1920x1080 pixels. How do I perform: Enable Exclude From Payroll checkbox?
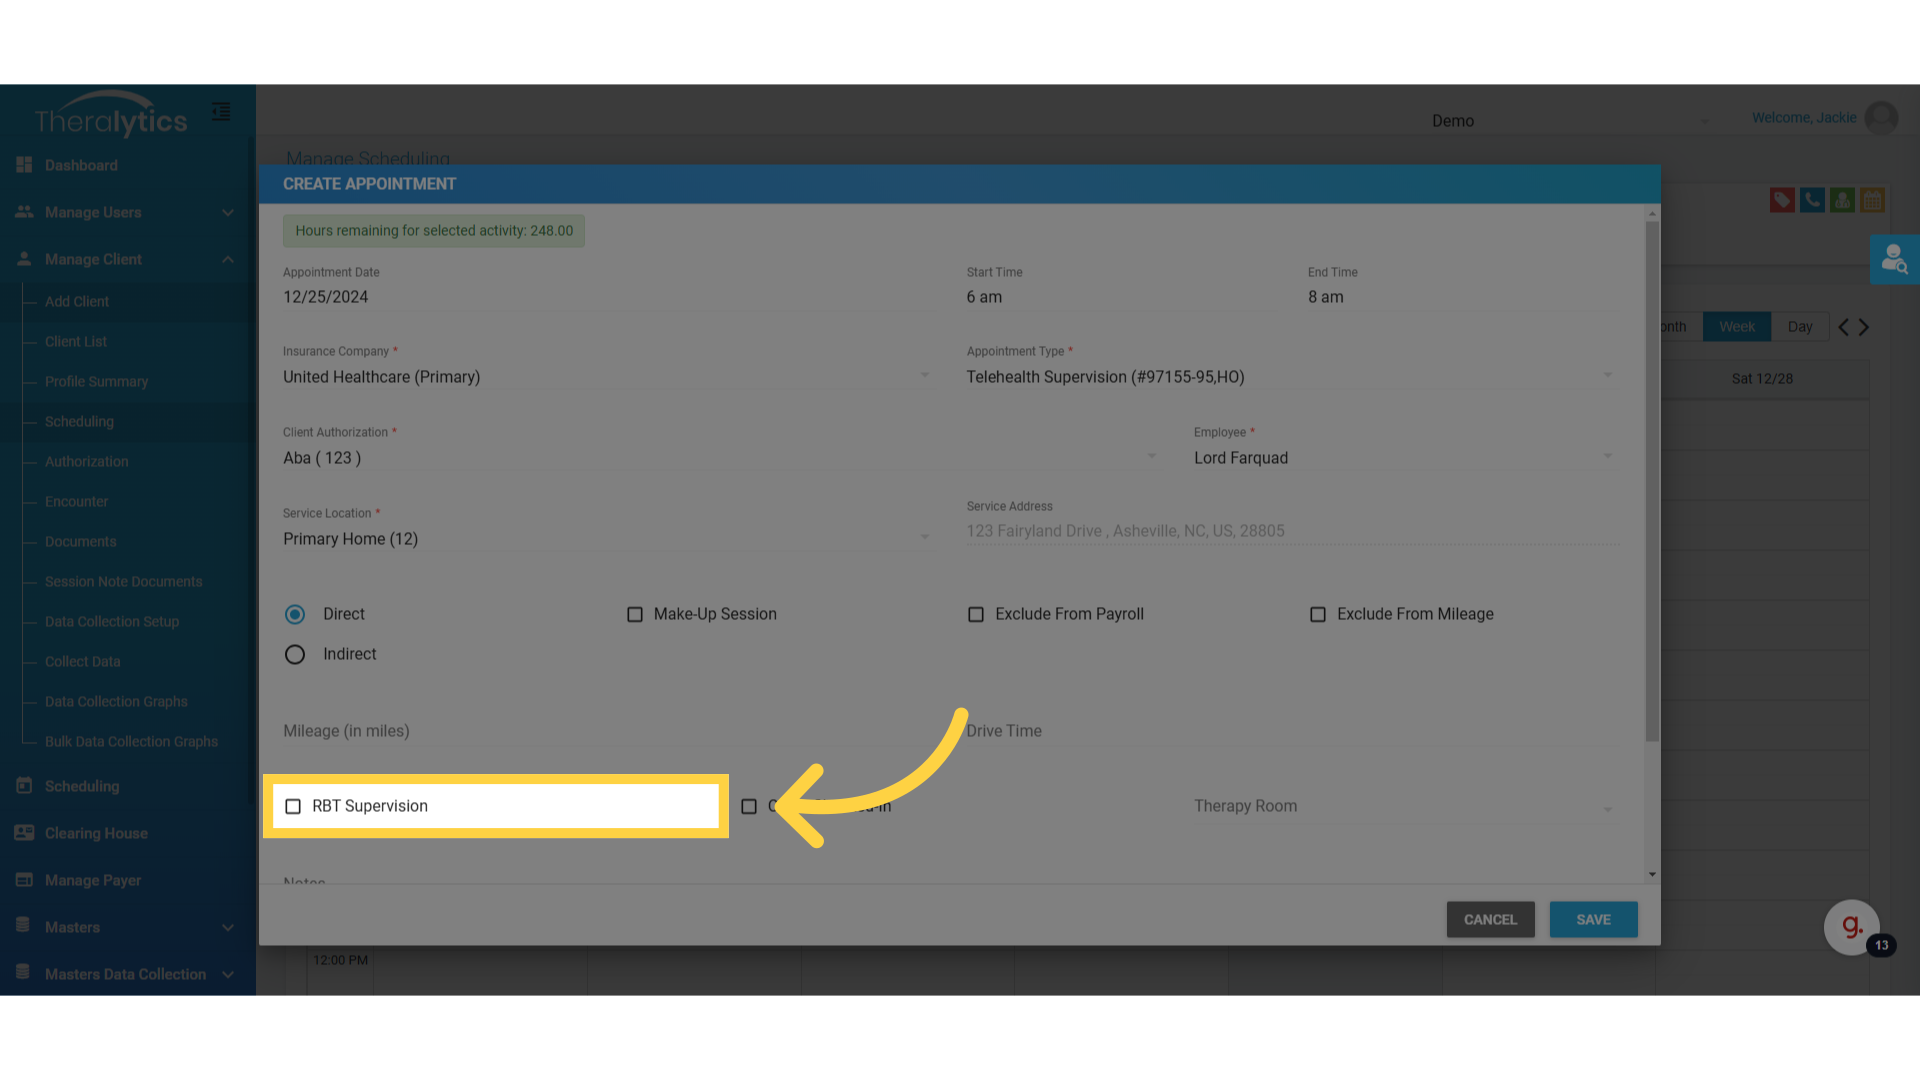[x=976, y=614]
